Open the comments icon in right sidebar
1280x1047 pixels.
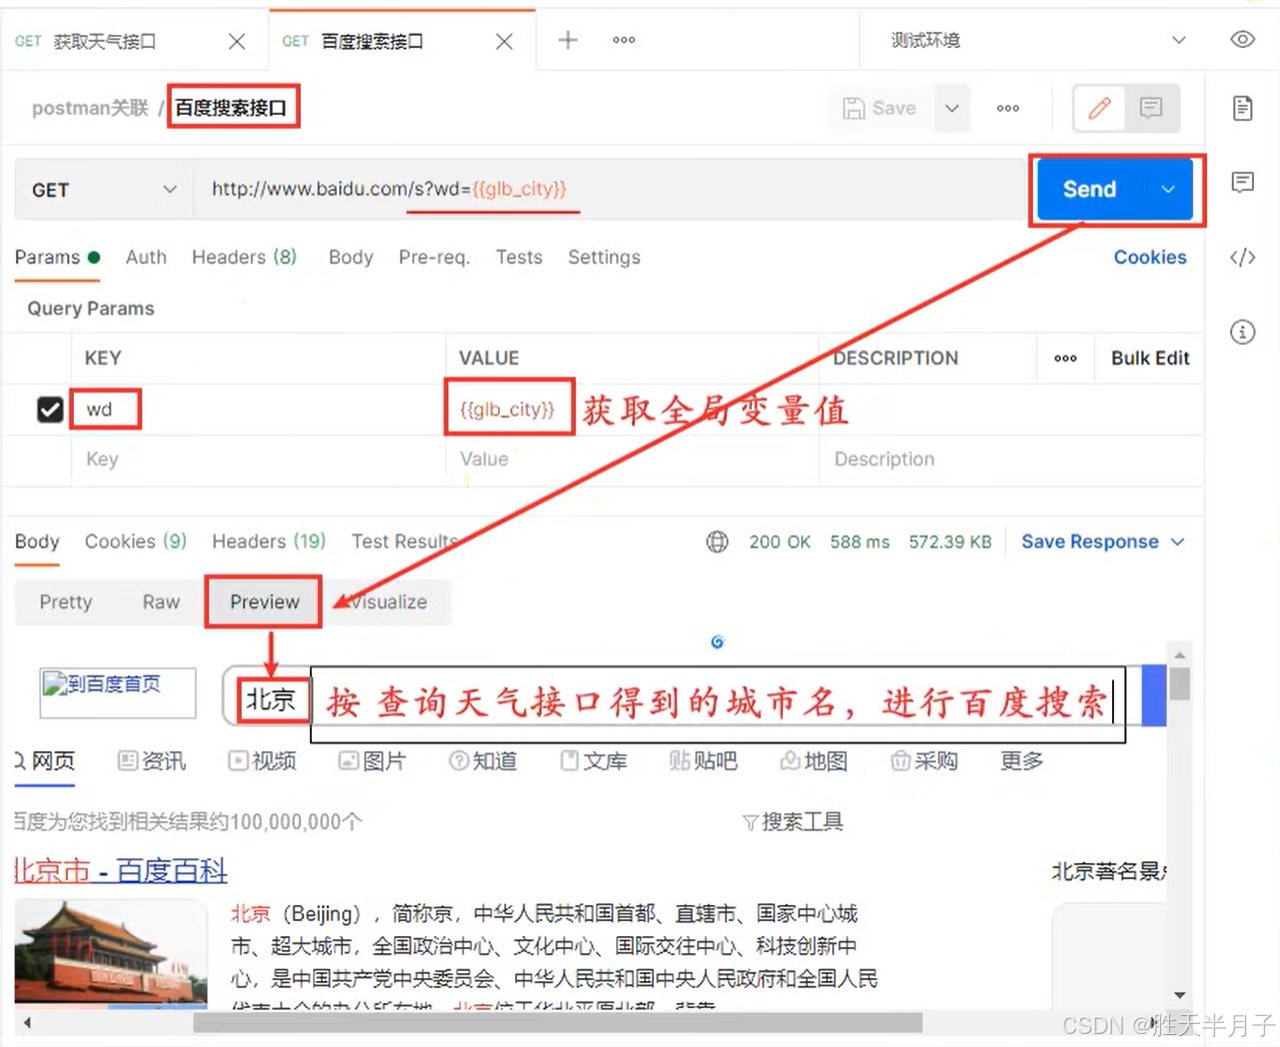pos(1242,182)
